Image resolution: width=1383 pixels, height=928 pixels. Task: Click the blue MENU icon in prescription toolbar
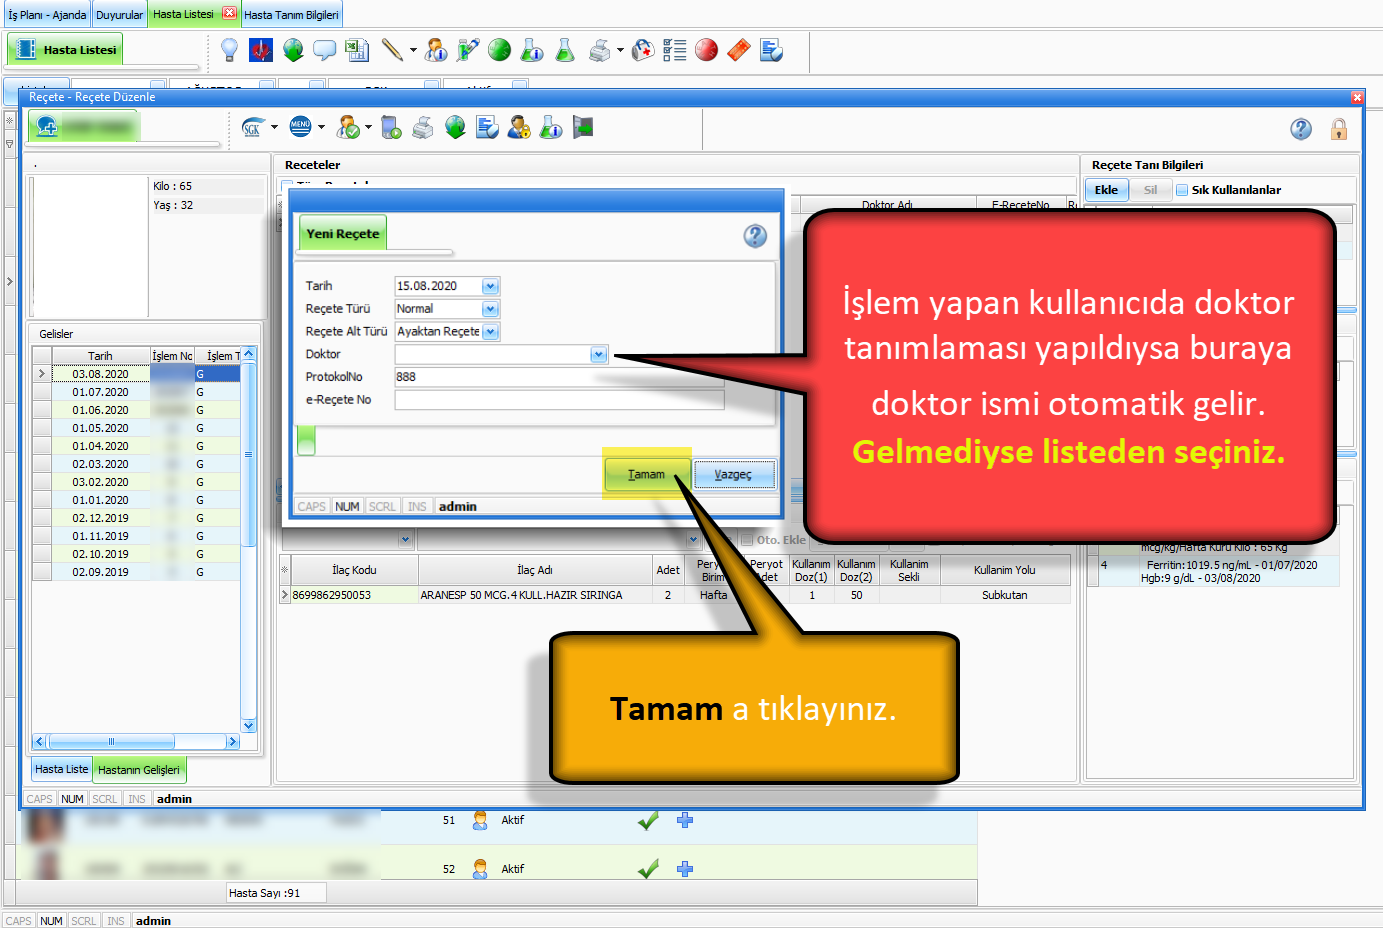[300, 127]
